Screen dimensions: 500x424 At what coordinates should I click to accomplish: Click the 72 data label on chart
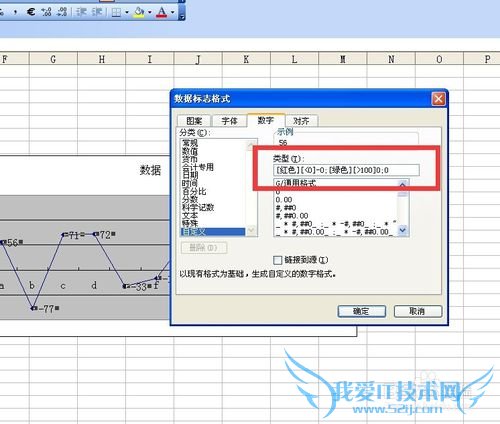pyautogui.click(x=105, y=235)
